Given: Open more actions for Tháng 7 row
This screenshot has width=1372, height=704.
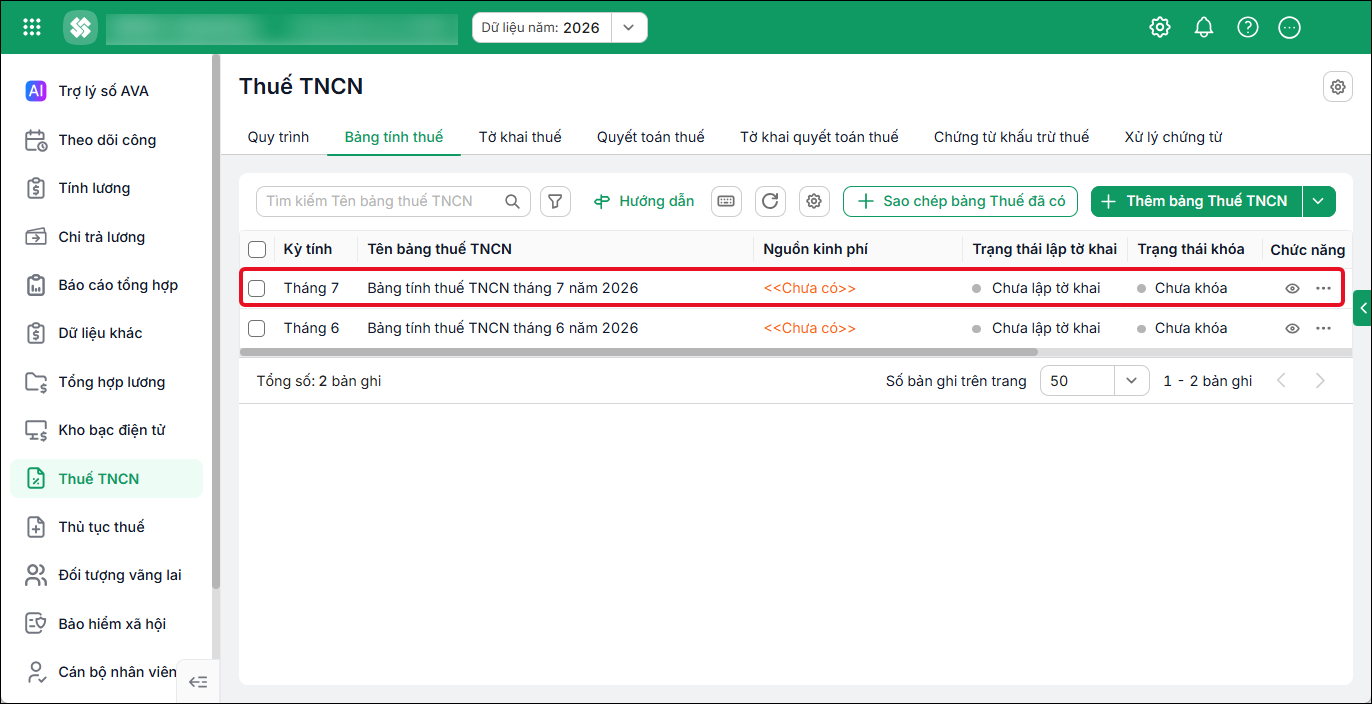Looking at the screenshot, I should point(1324,288).
